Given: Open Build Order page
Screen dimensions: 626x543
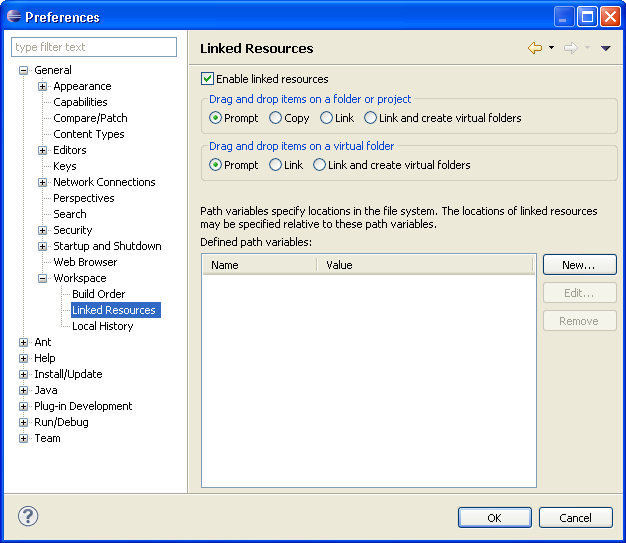Looking at the screenshot, I should (x=99, y=294).
